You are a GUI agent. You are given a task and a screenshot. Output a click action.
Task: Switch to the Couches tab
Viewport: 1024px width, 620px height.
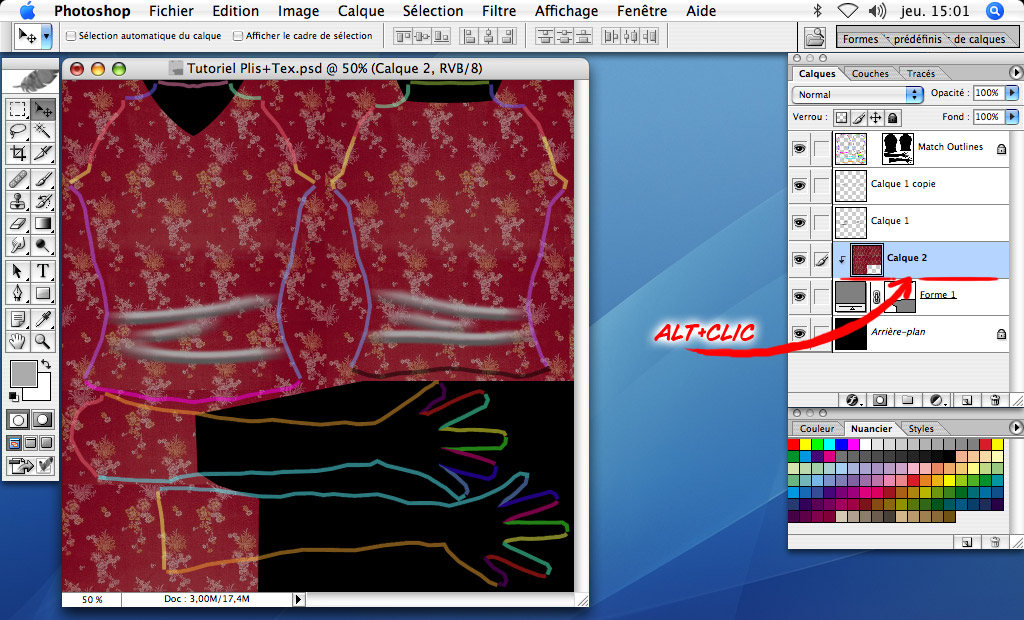tap(870, 73)
